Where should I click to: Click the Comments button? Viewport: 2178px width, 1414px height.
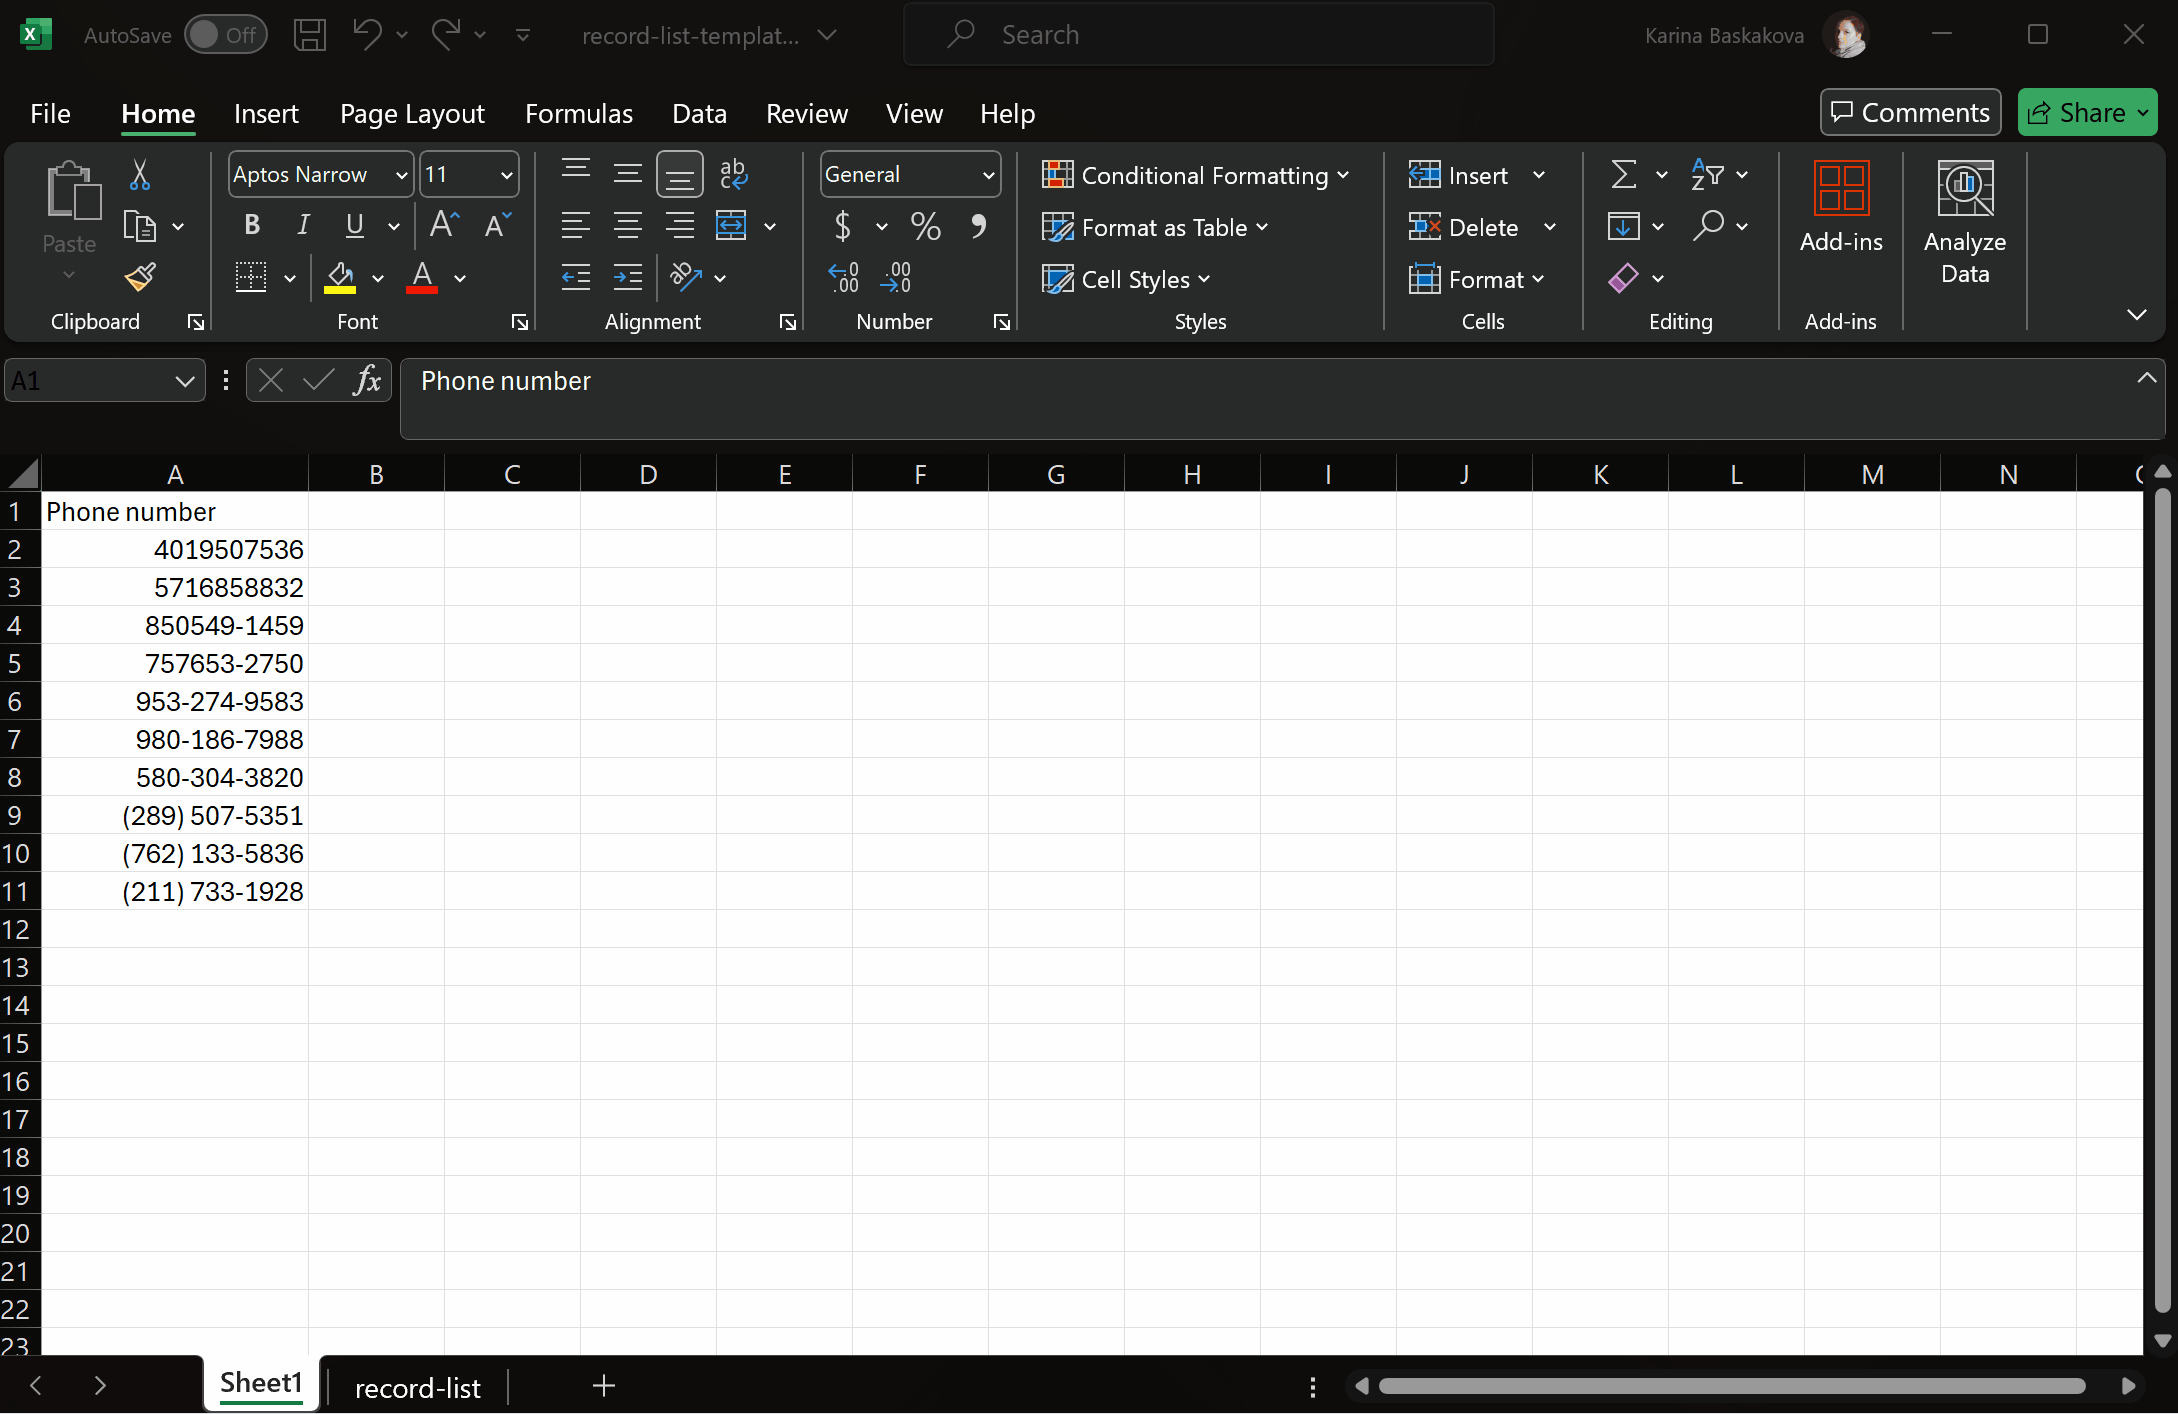[x=1910, y=113]
